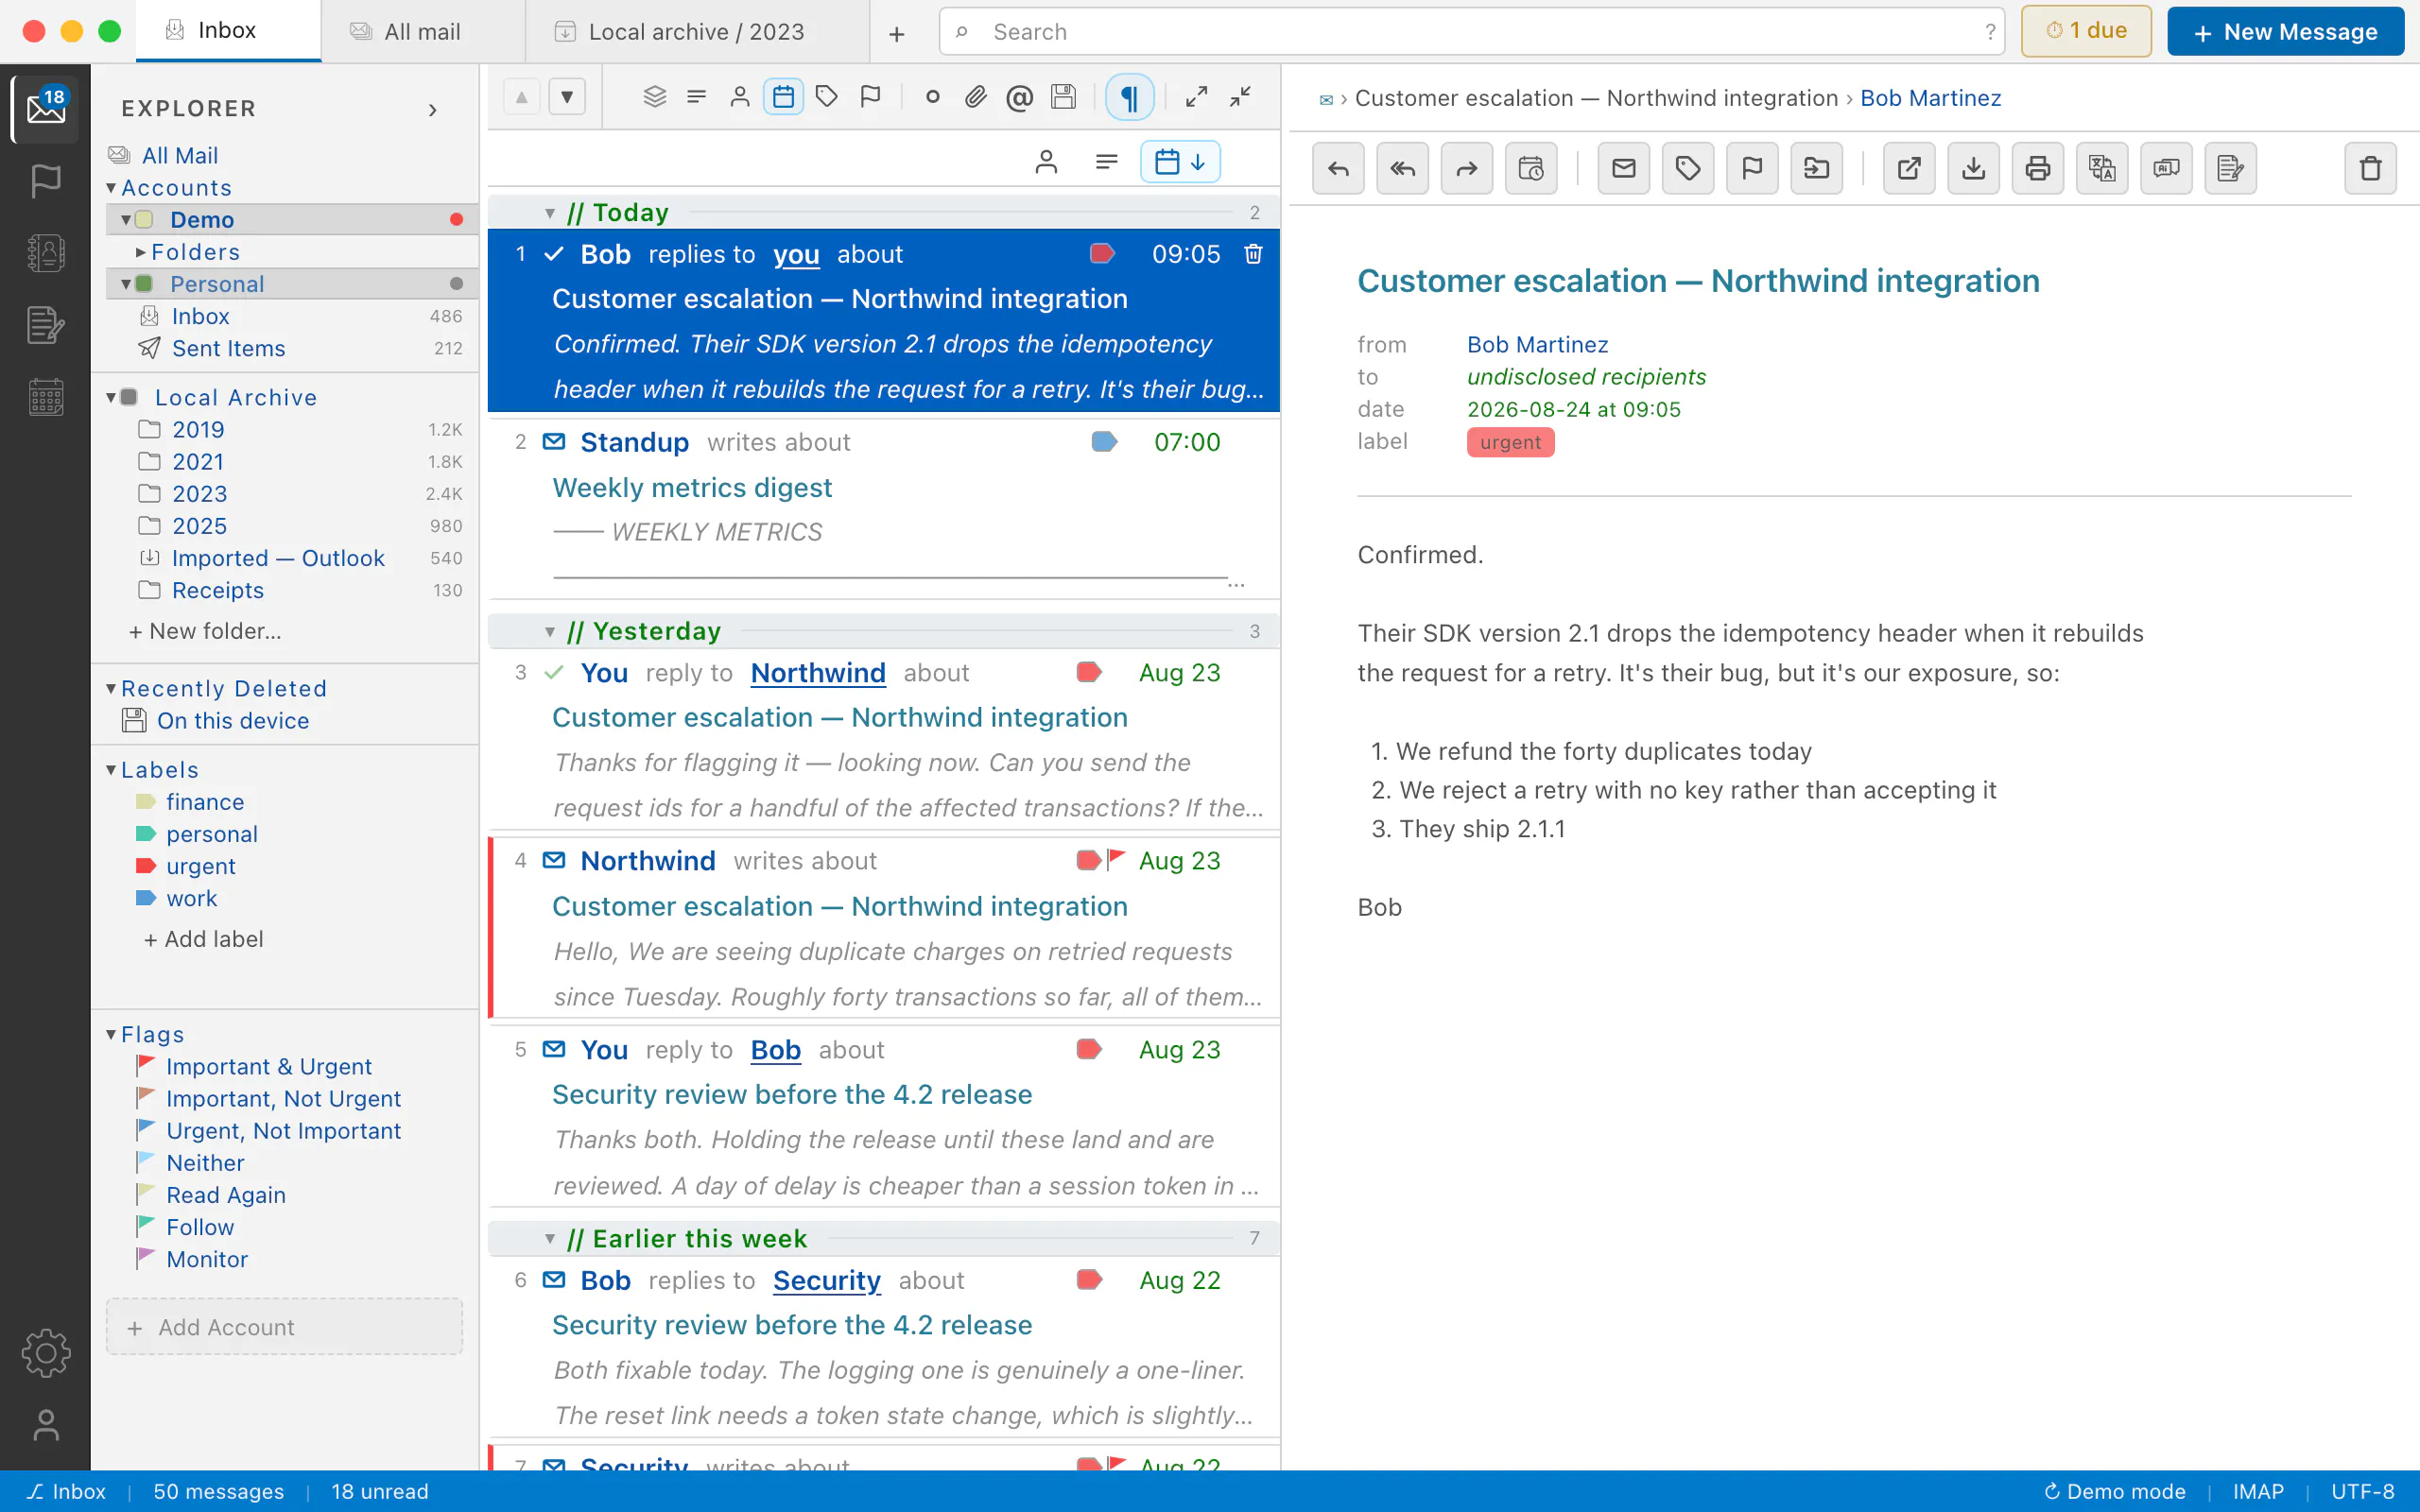The height and width of the screenshot is (1512, 2420).
Task: Click the Label tag button in the message toolbar
Action: coord(1688,168)
